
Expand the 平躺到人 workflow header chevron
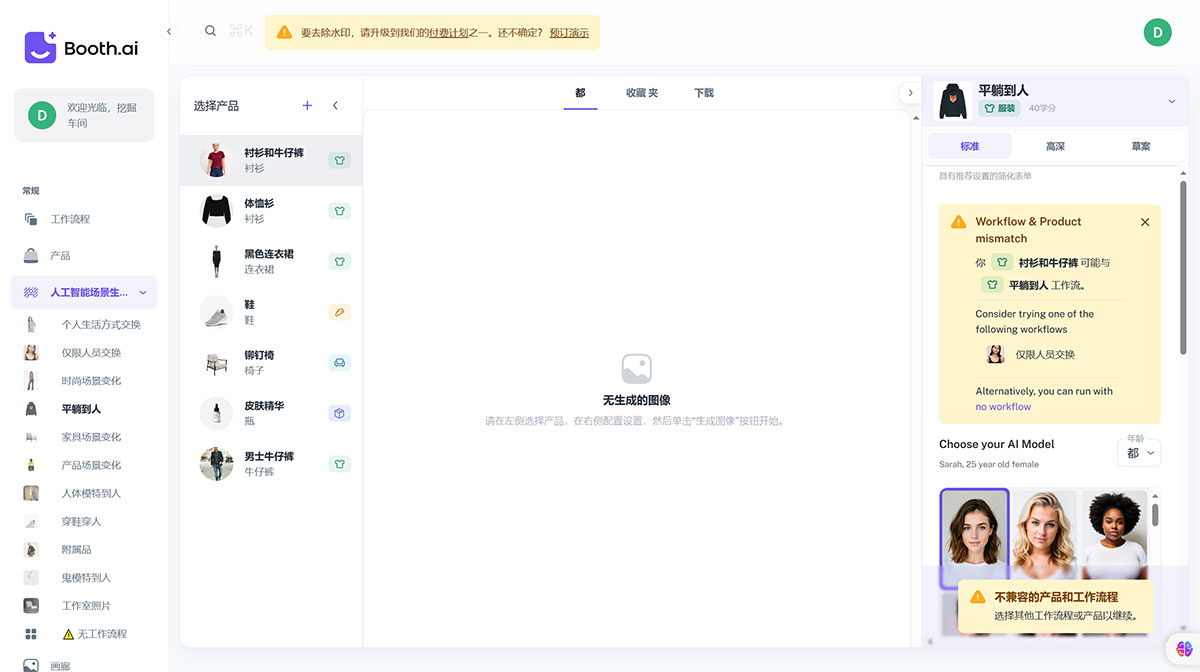point(1170,101)
